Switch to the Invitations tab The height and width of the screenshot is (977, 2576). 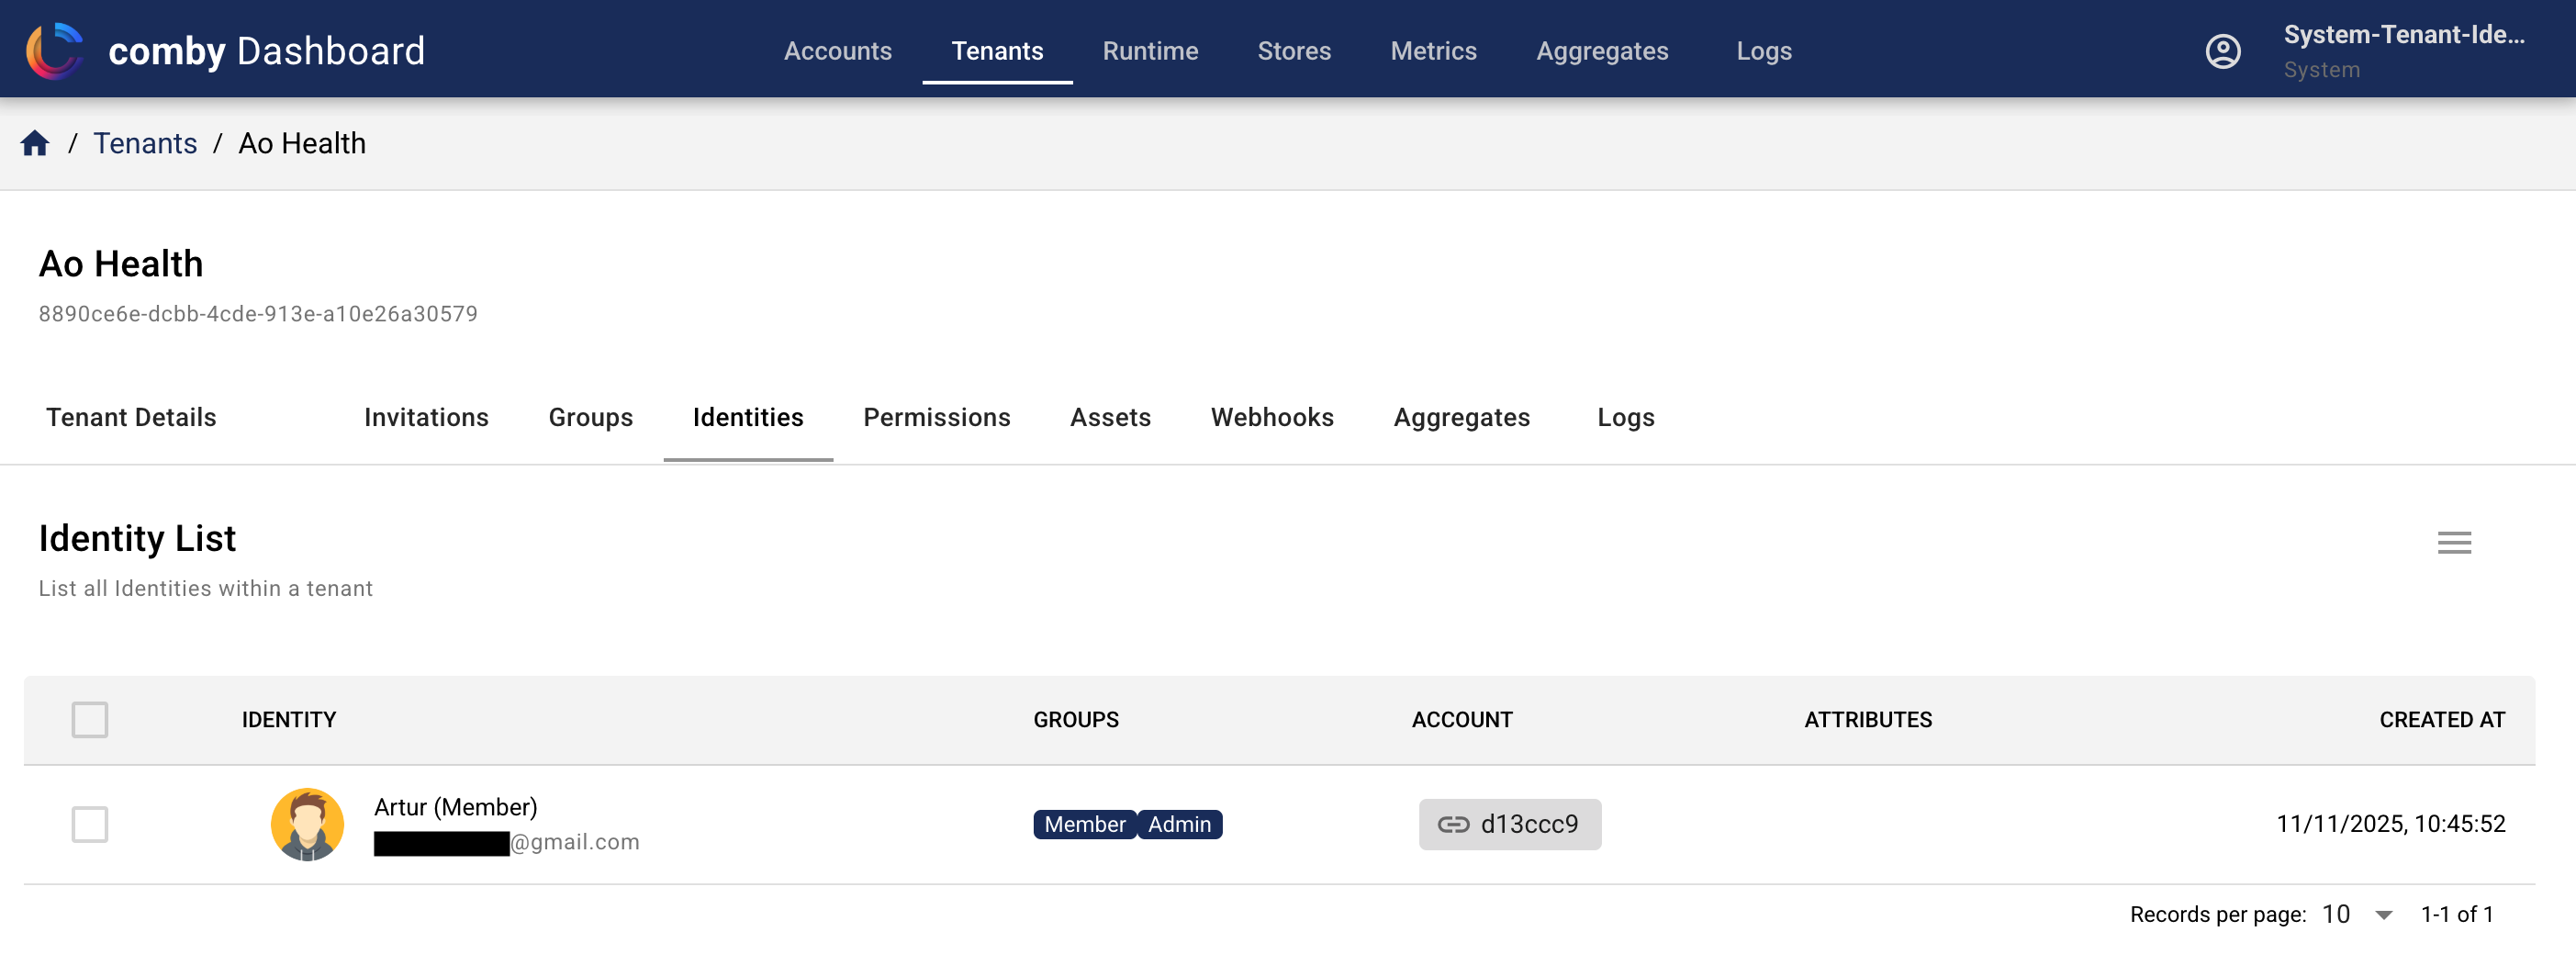(426, 417)
